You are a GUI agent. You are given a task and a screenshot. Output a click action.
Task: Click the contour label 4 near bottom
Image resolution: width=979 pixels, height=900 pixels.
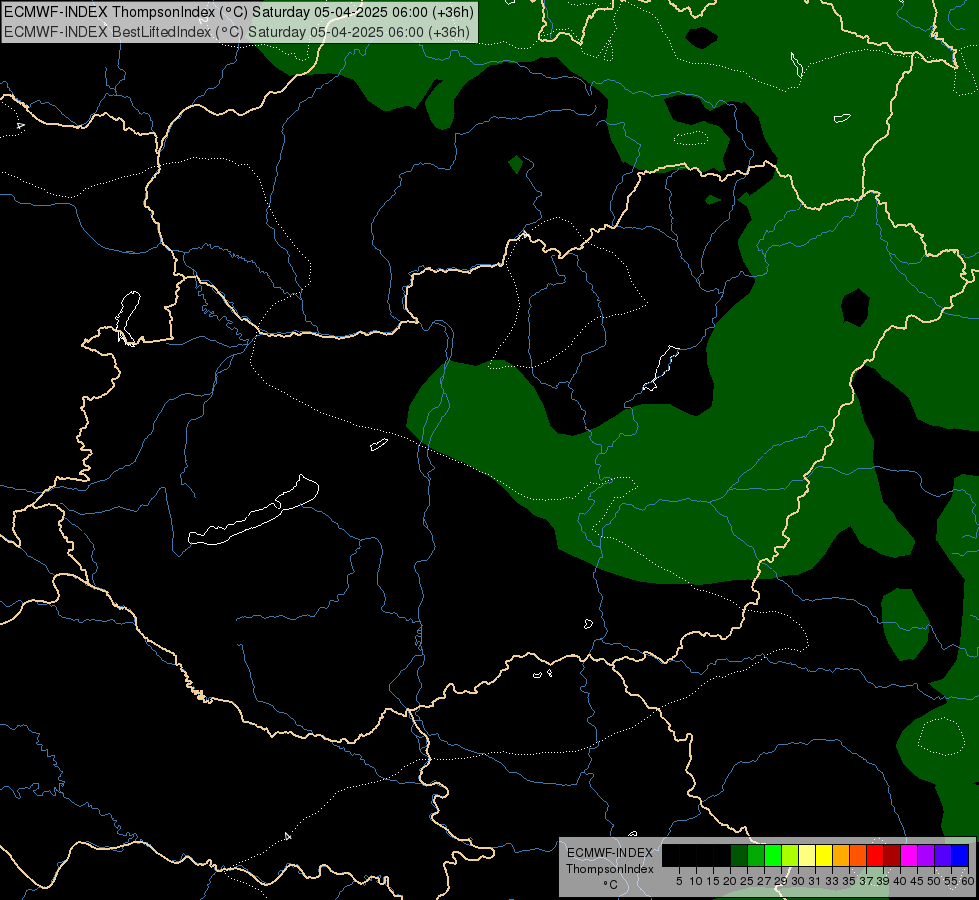287,836
